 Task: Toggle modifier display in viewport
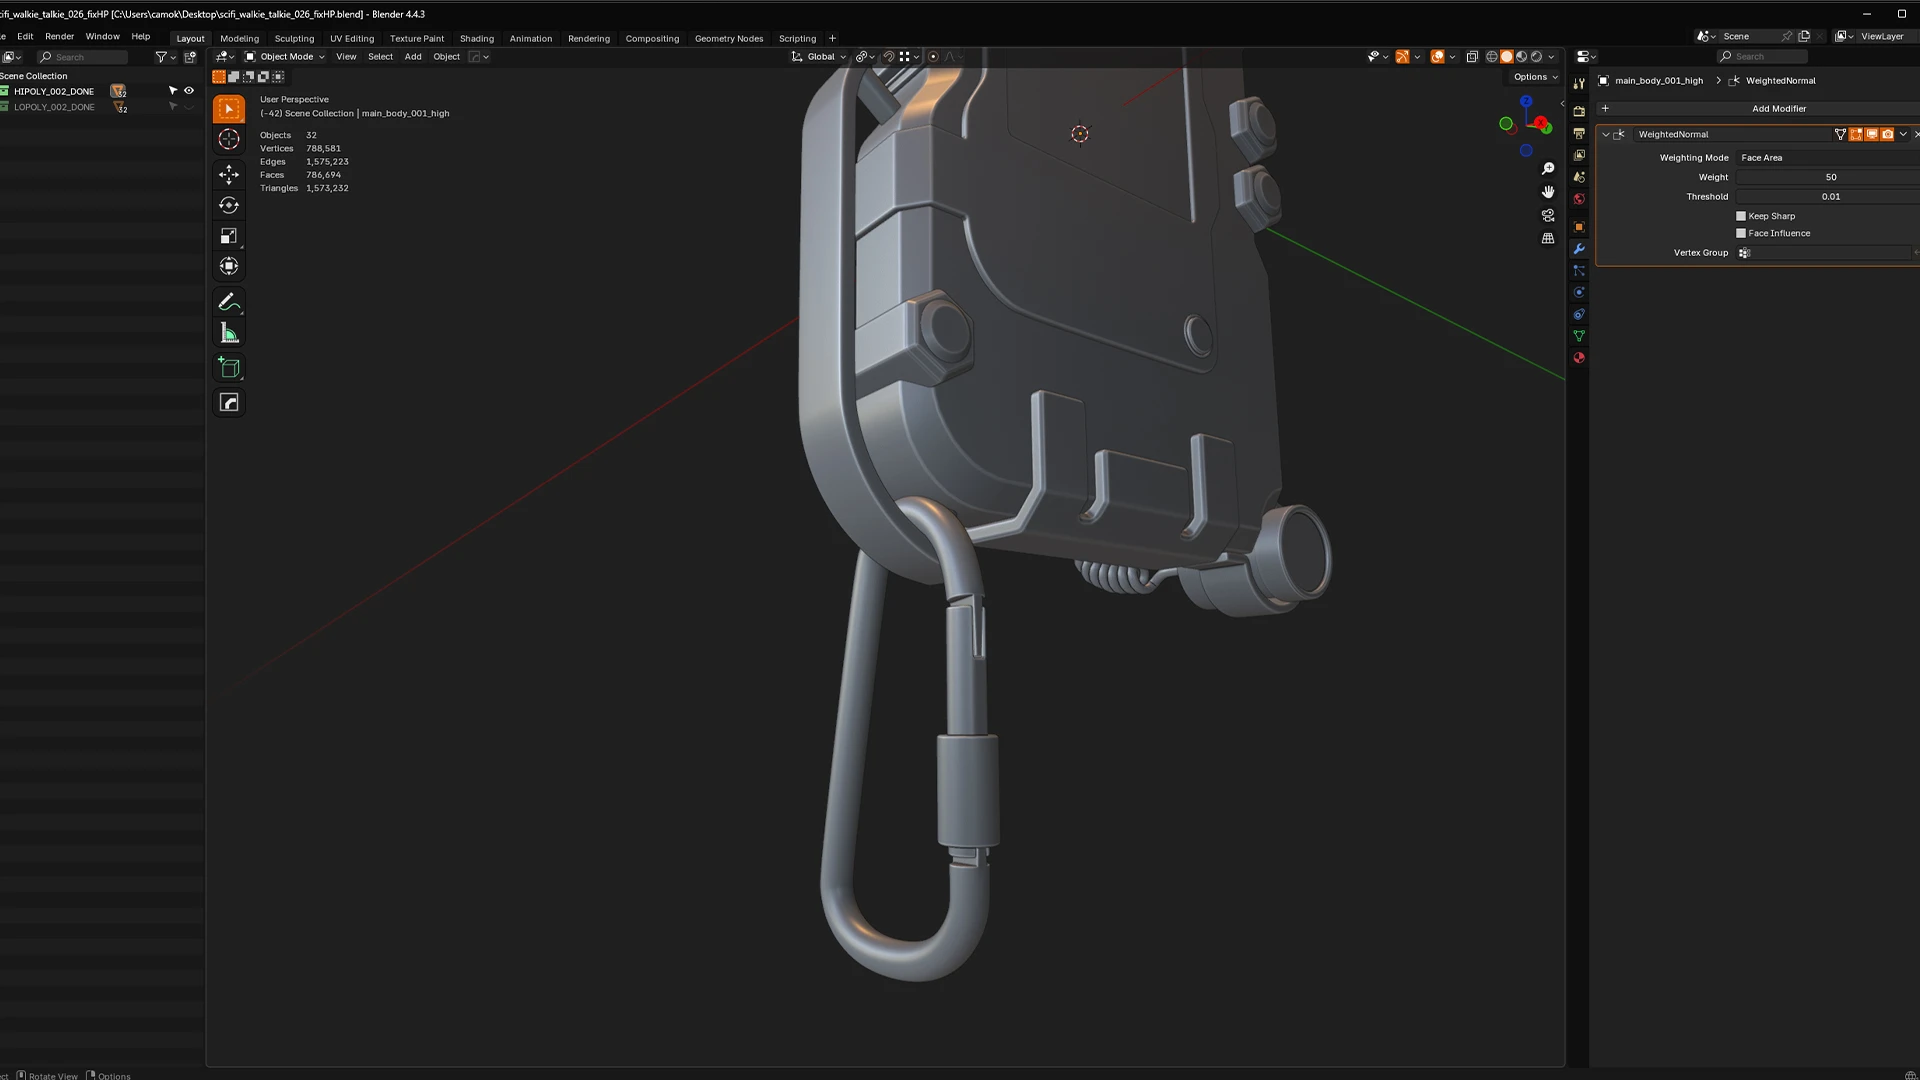click(1872, 134)
